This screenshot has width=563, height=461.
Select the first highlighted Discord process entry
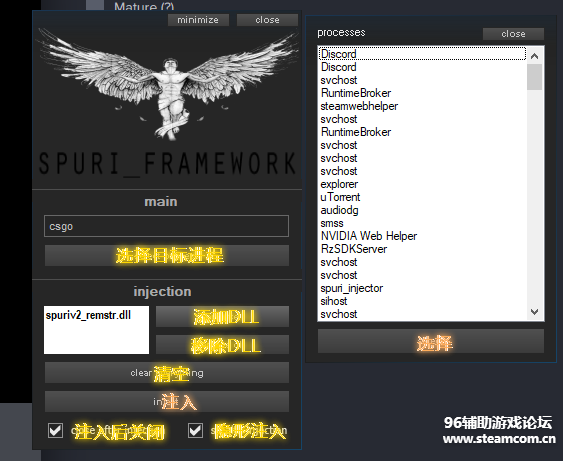pos(422,54)
